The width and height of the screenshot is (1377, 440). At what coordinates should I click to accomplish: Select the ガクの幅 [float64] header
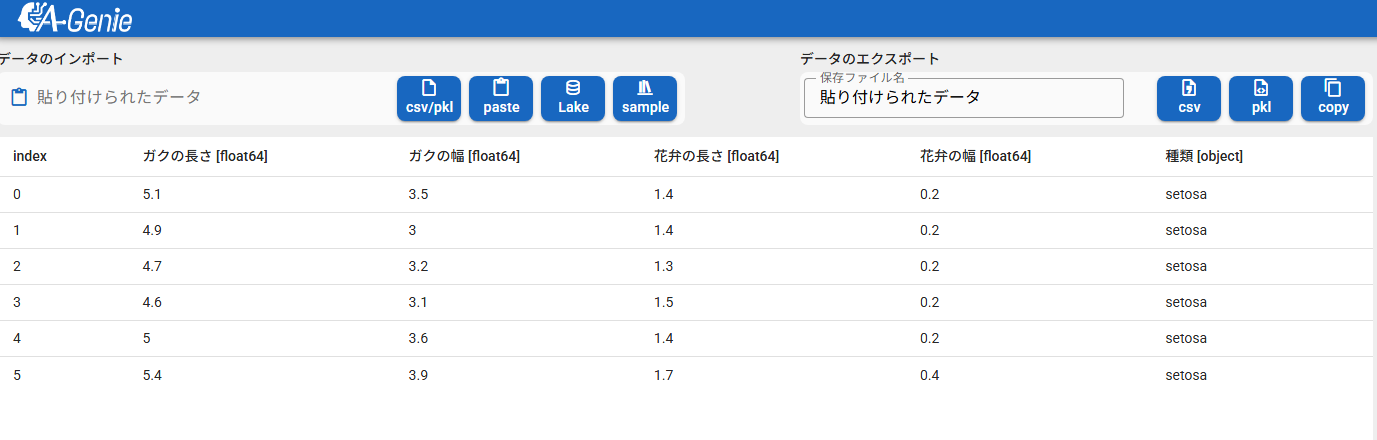point(464,156)
